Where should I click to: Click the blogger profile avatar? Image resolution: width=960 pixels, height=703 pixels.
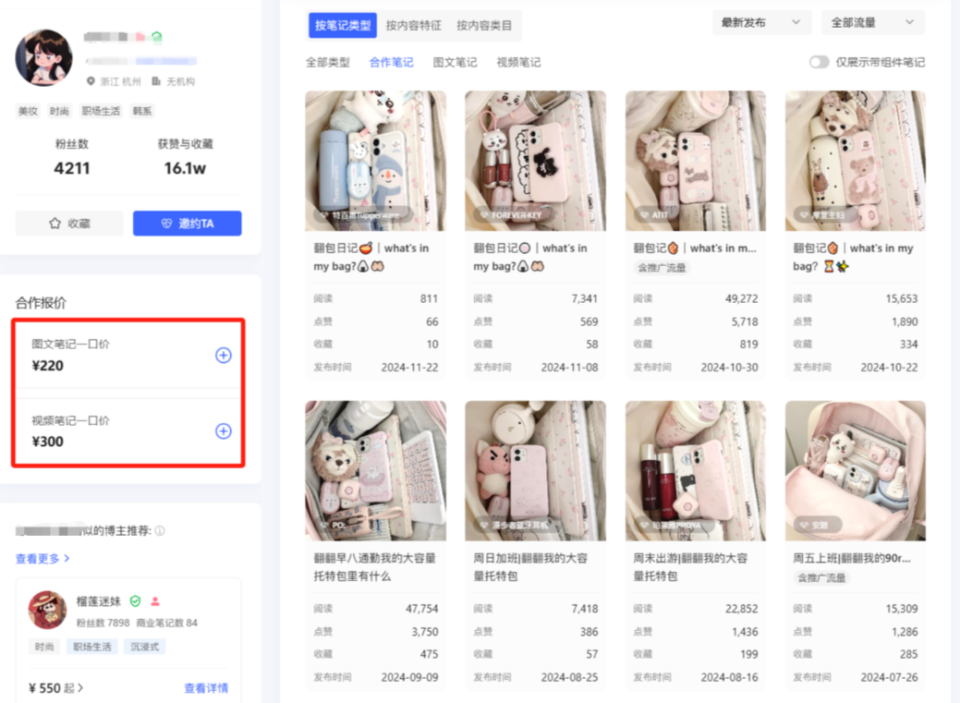pos(43,58)
